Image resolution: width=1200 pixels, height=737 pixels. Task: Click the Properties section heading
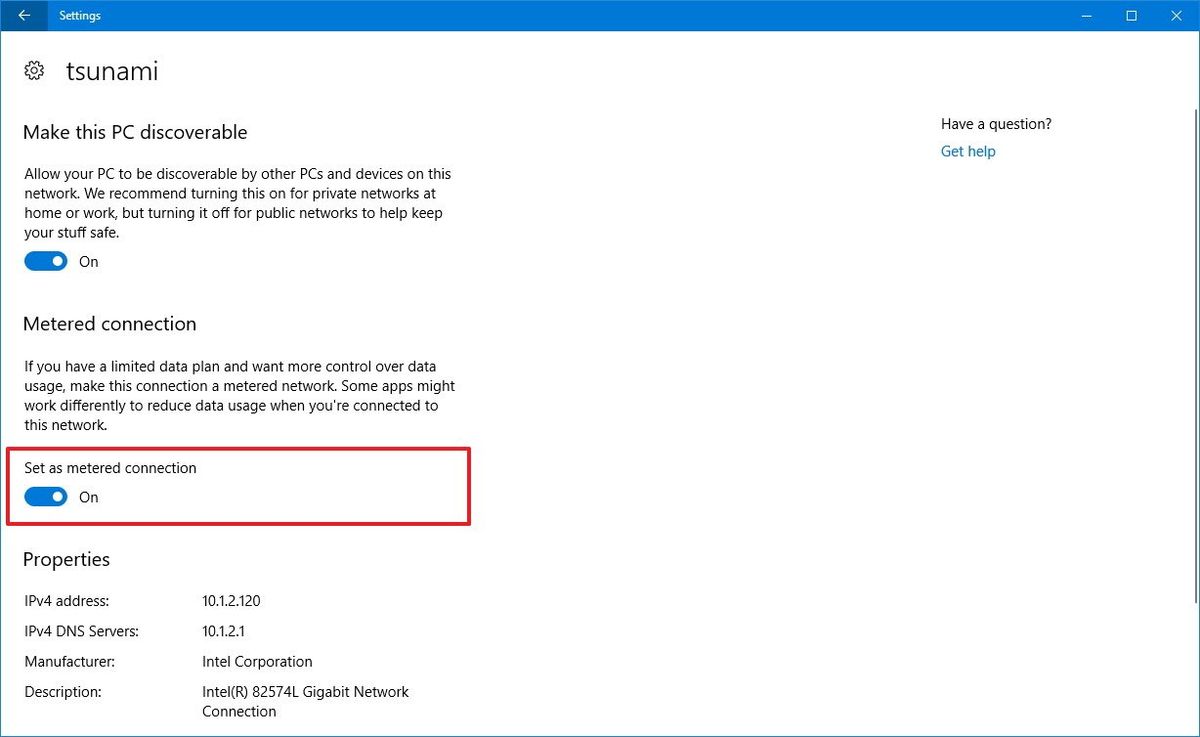(66, 559)
